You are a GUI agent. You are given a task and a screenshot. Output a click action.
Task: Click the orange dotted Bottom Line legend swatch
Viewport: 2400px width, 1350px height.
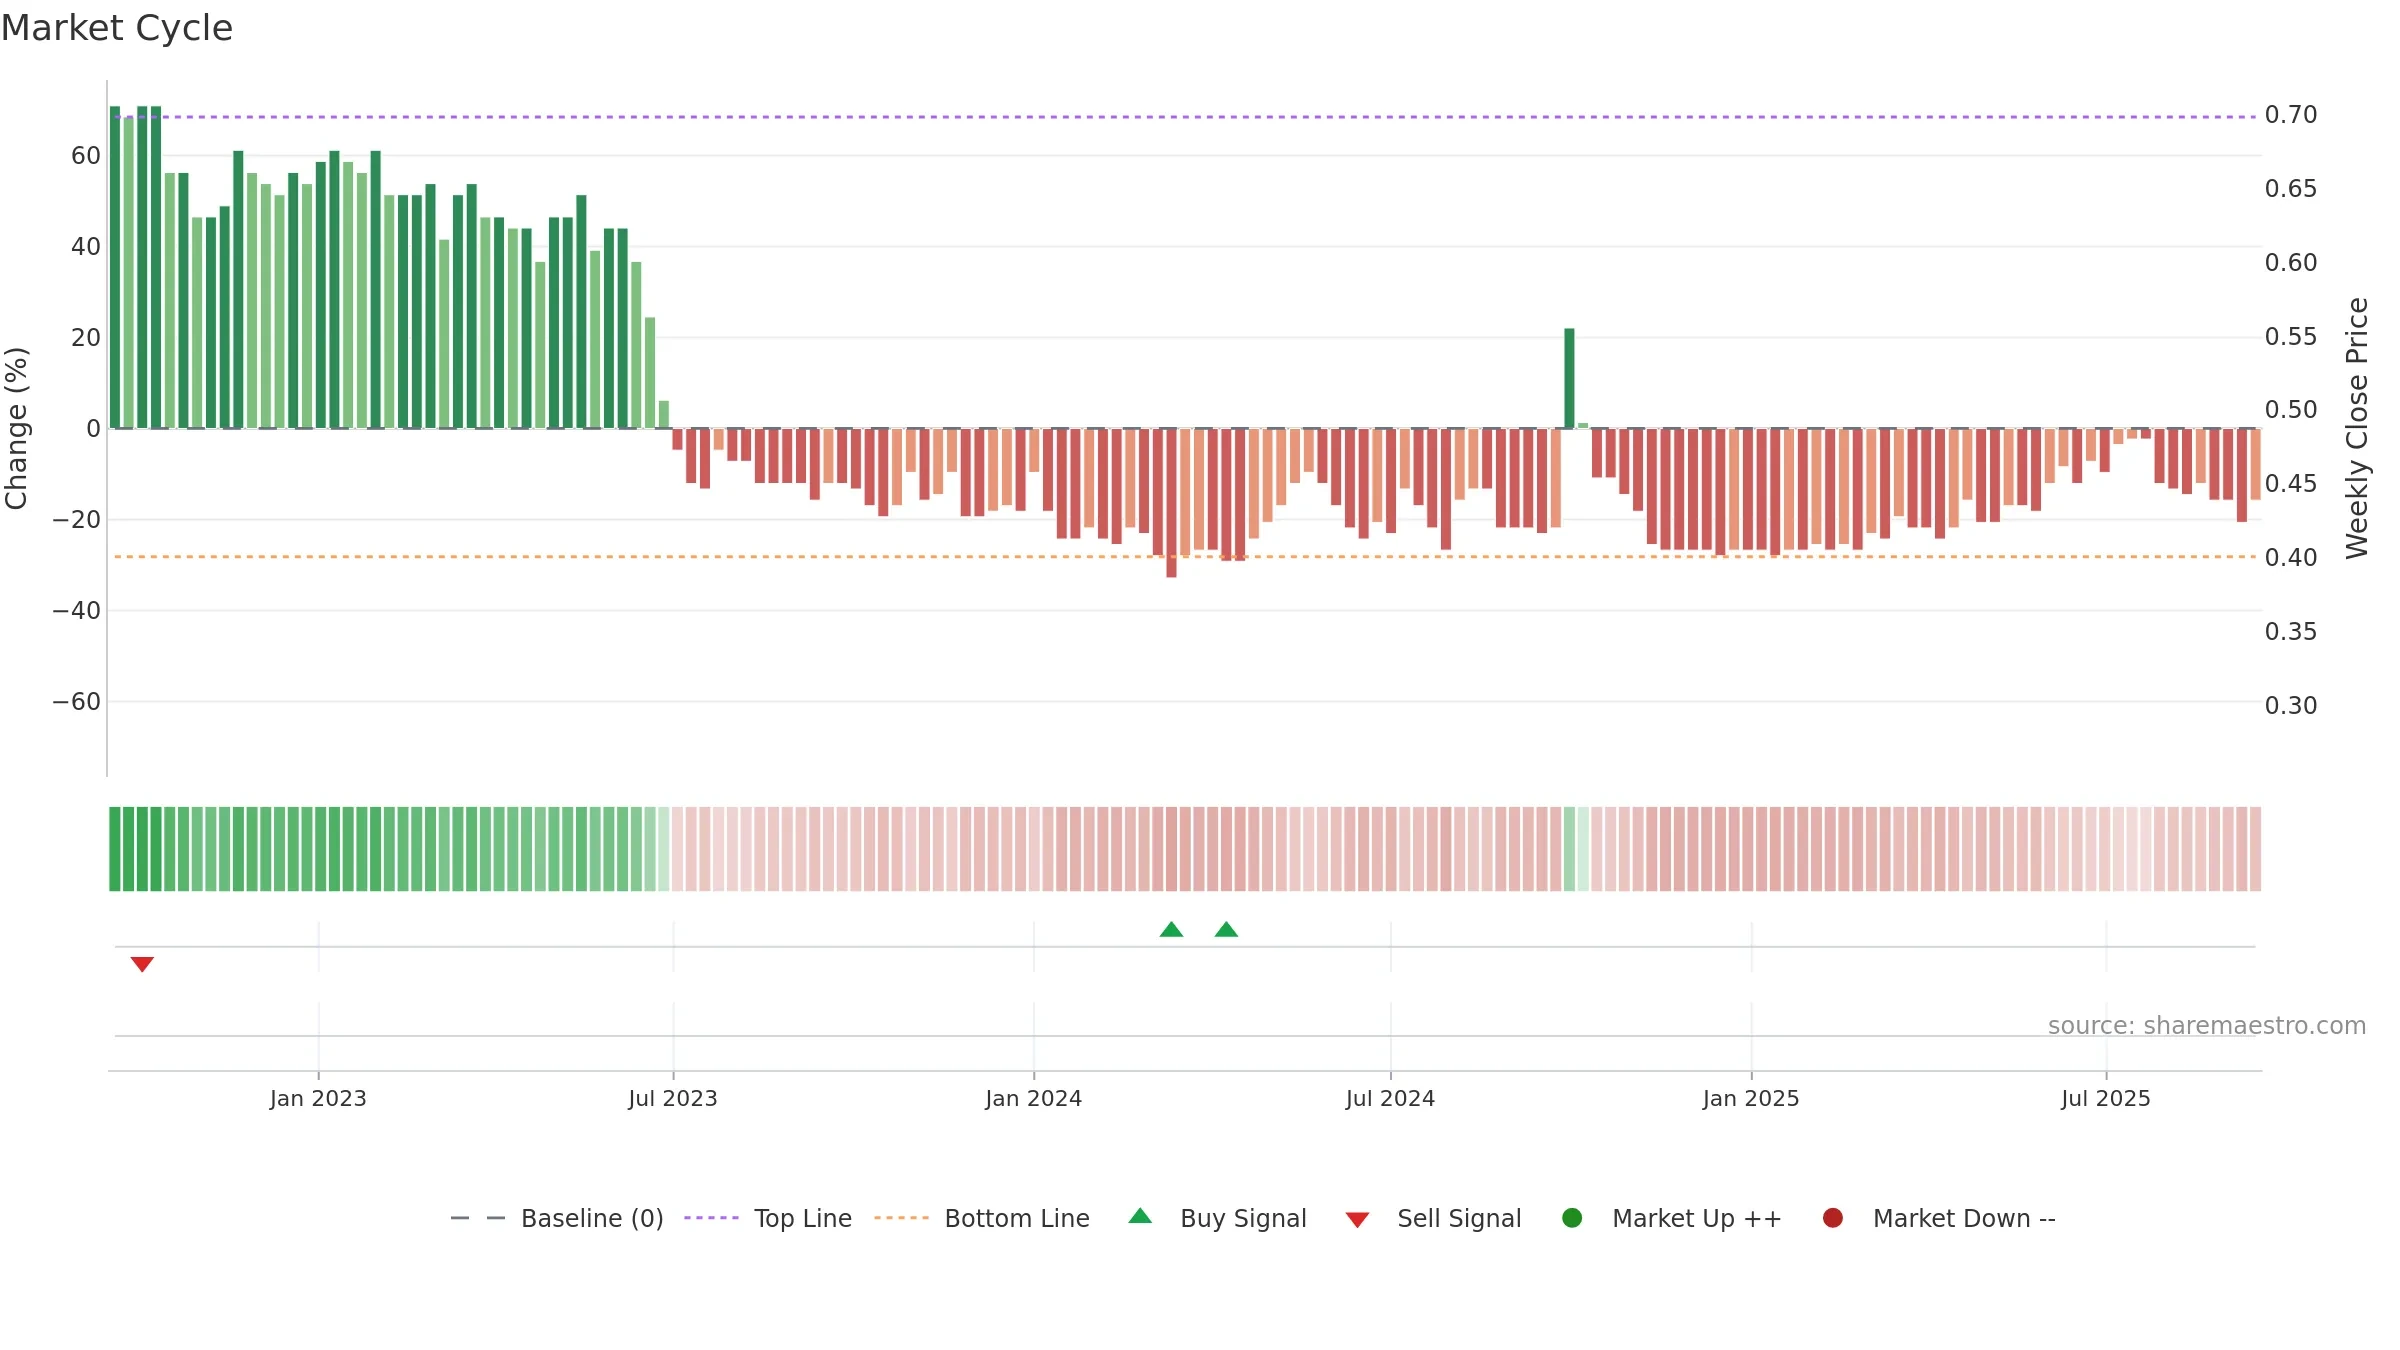click(901, 1218)
